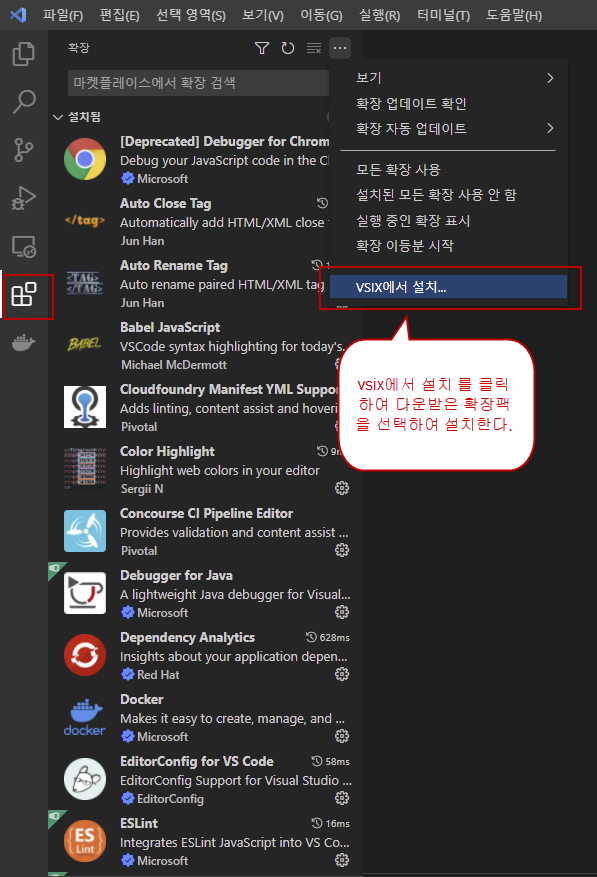Open the Extensions view icon
This screenshot has height=877, width=597.
point(23,294)
